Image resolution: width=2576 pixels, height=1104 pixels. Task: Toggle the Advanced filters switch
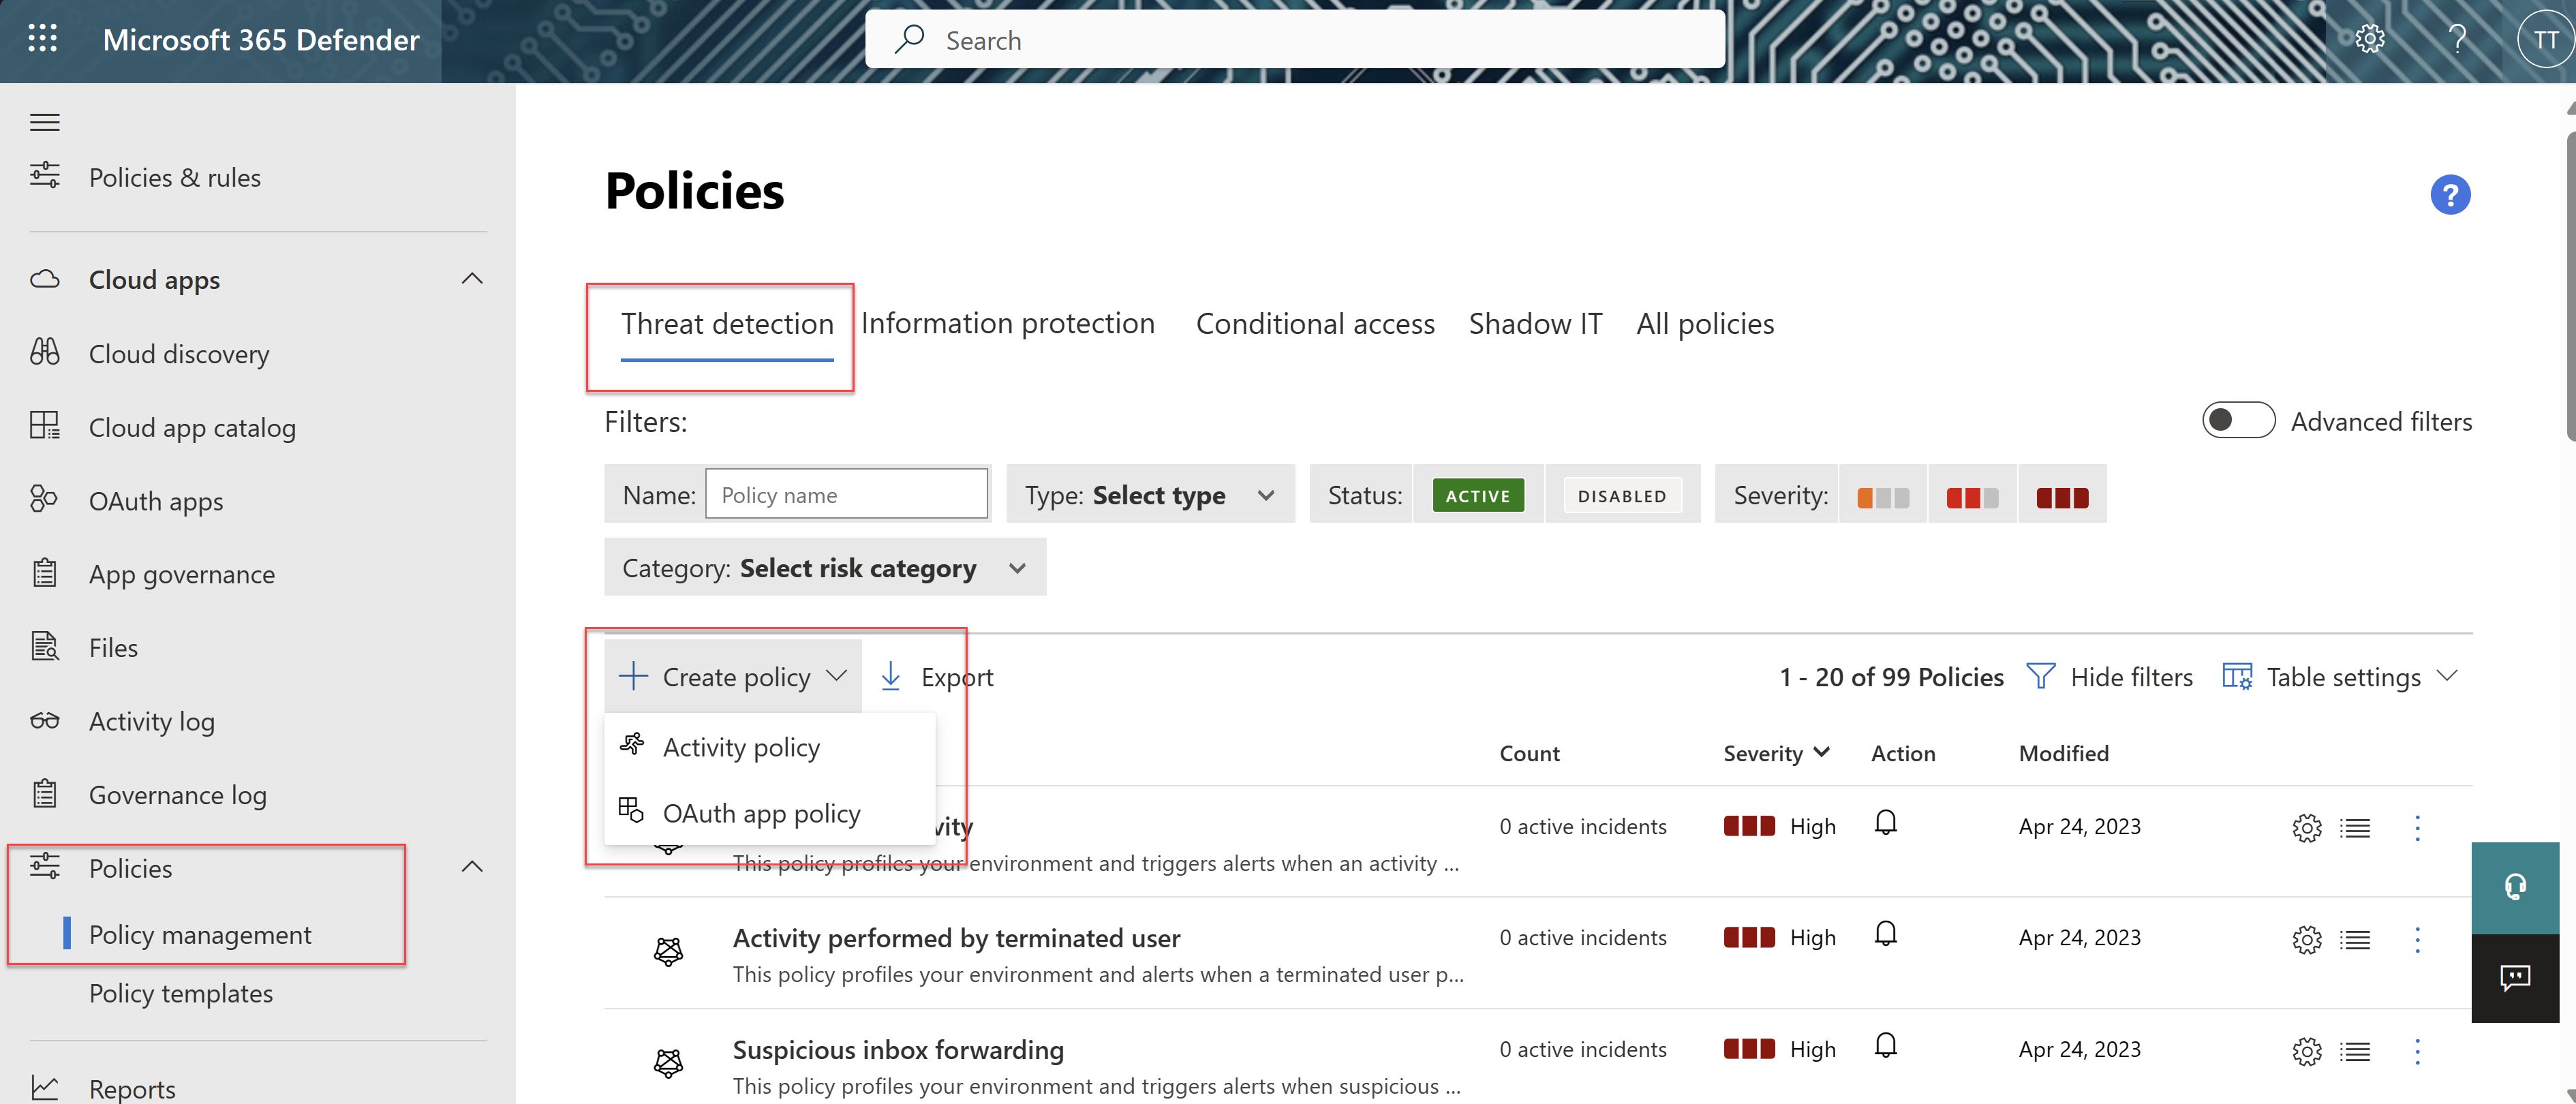[x=2237, y=419]
